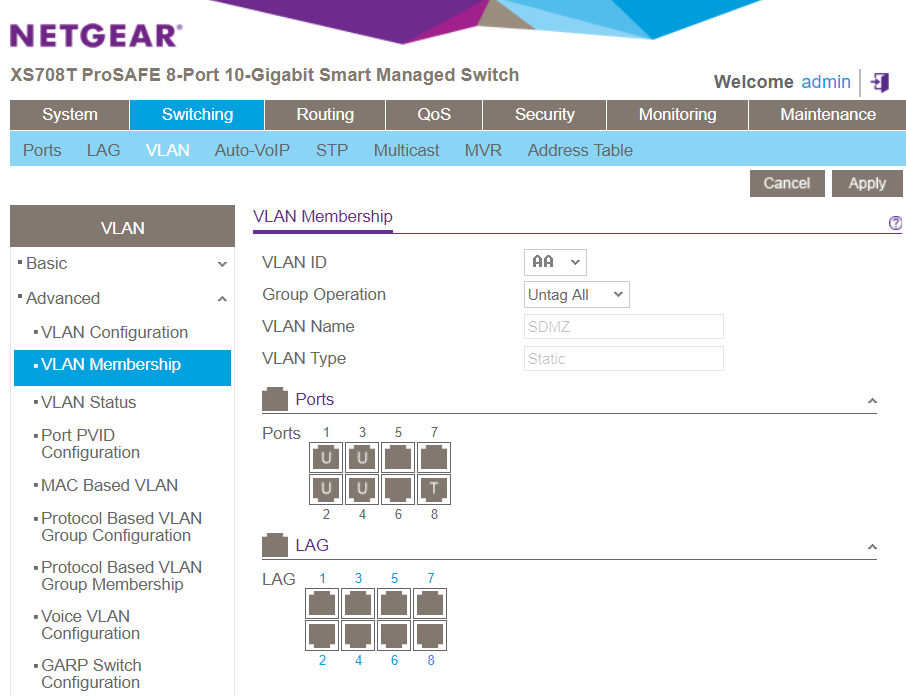This screenshot has width=906, height=696.
Task: Toggle membership of LAG 8
Action: (430, 635)
